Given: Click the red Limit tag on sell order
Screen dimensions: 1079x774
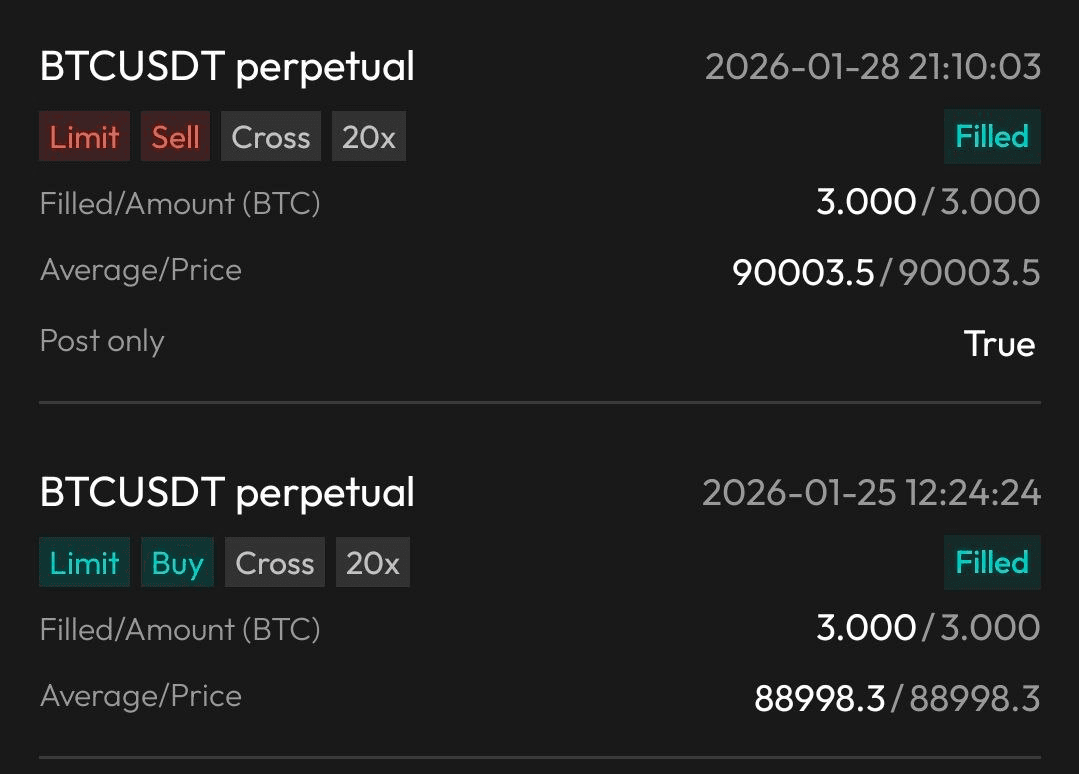Looking at the screenshot, I should click(x=85, y=137).
